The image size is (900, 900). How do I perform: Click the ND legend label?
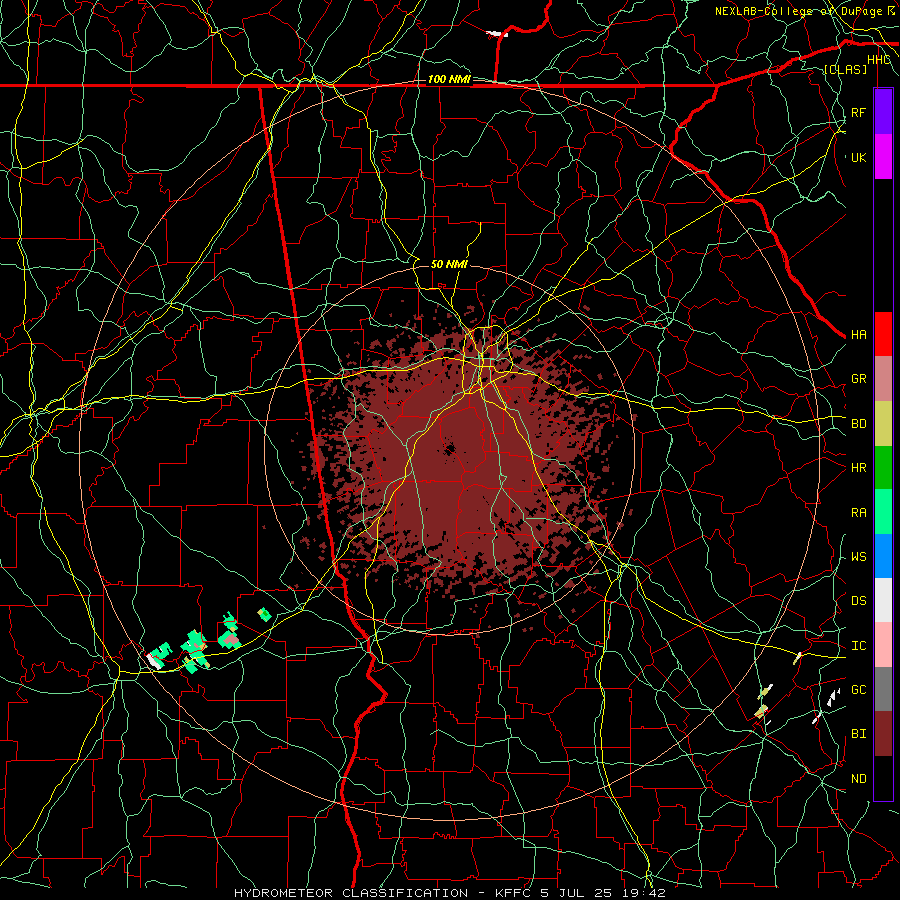point(858,779)
